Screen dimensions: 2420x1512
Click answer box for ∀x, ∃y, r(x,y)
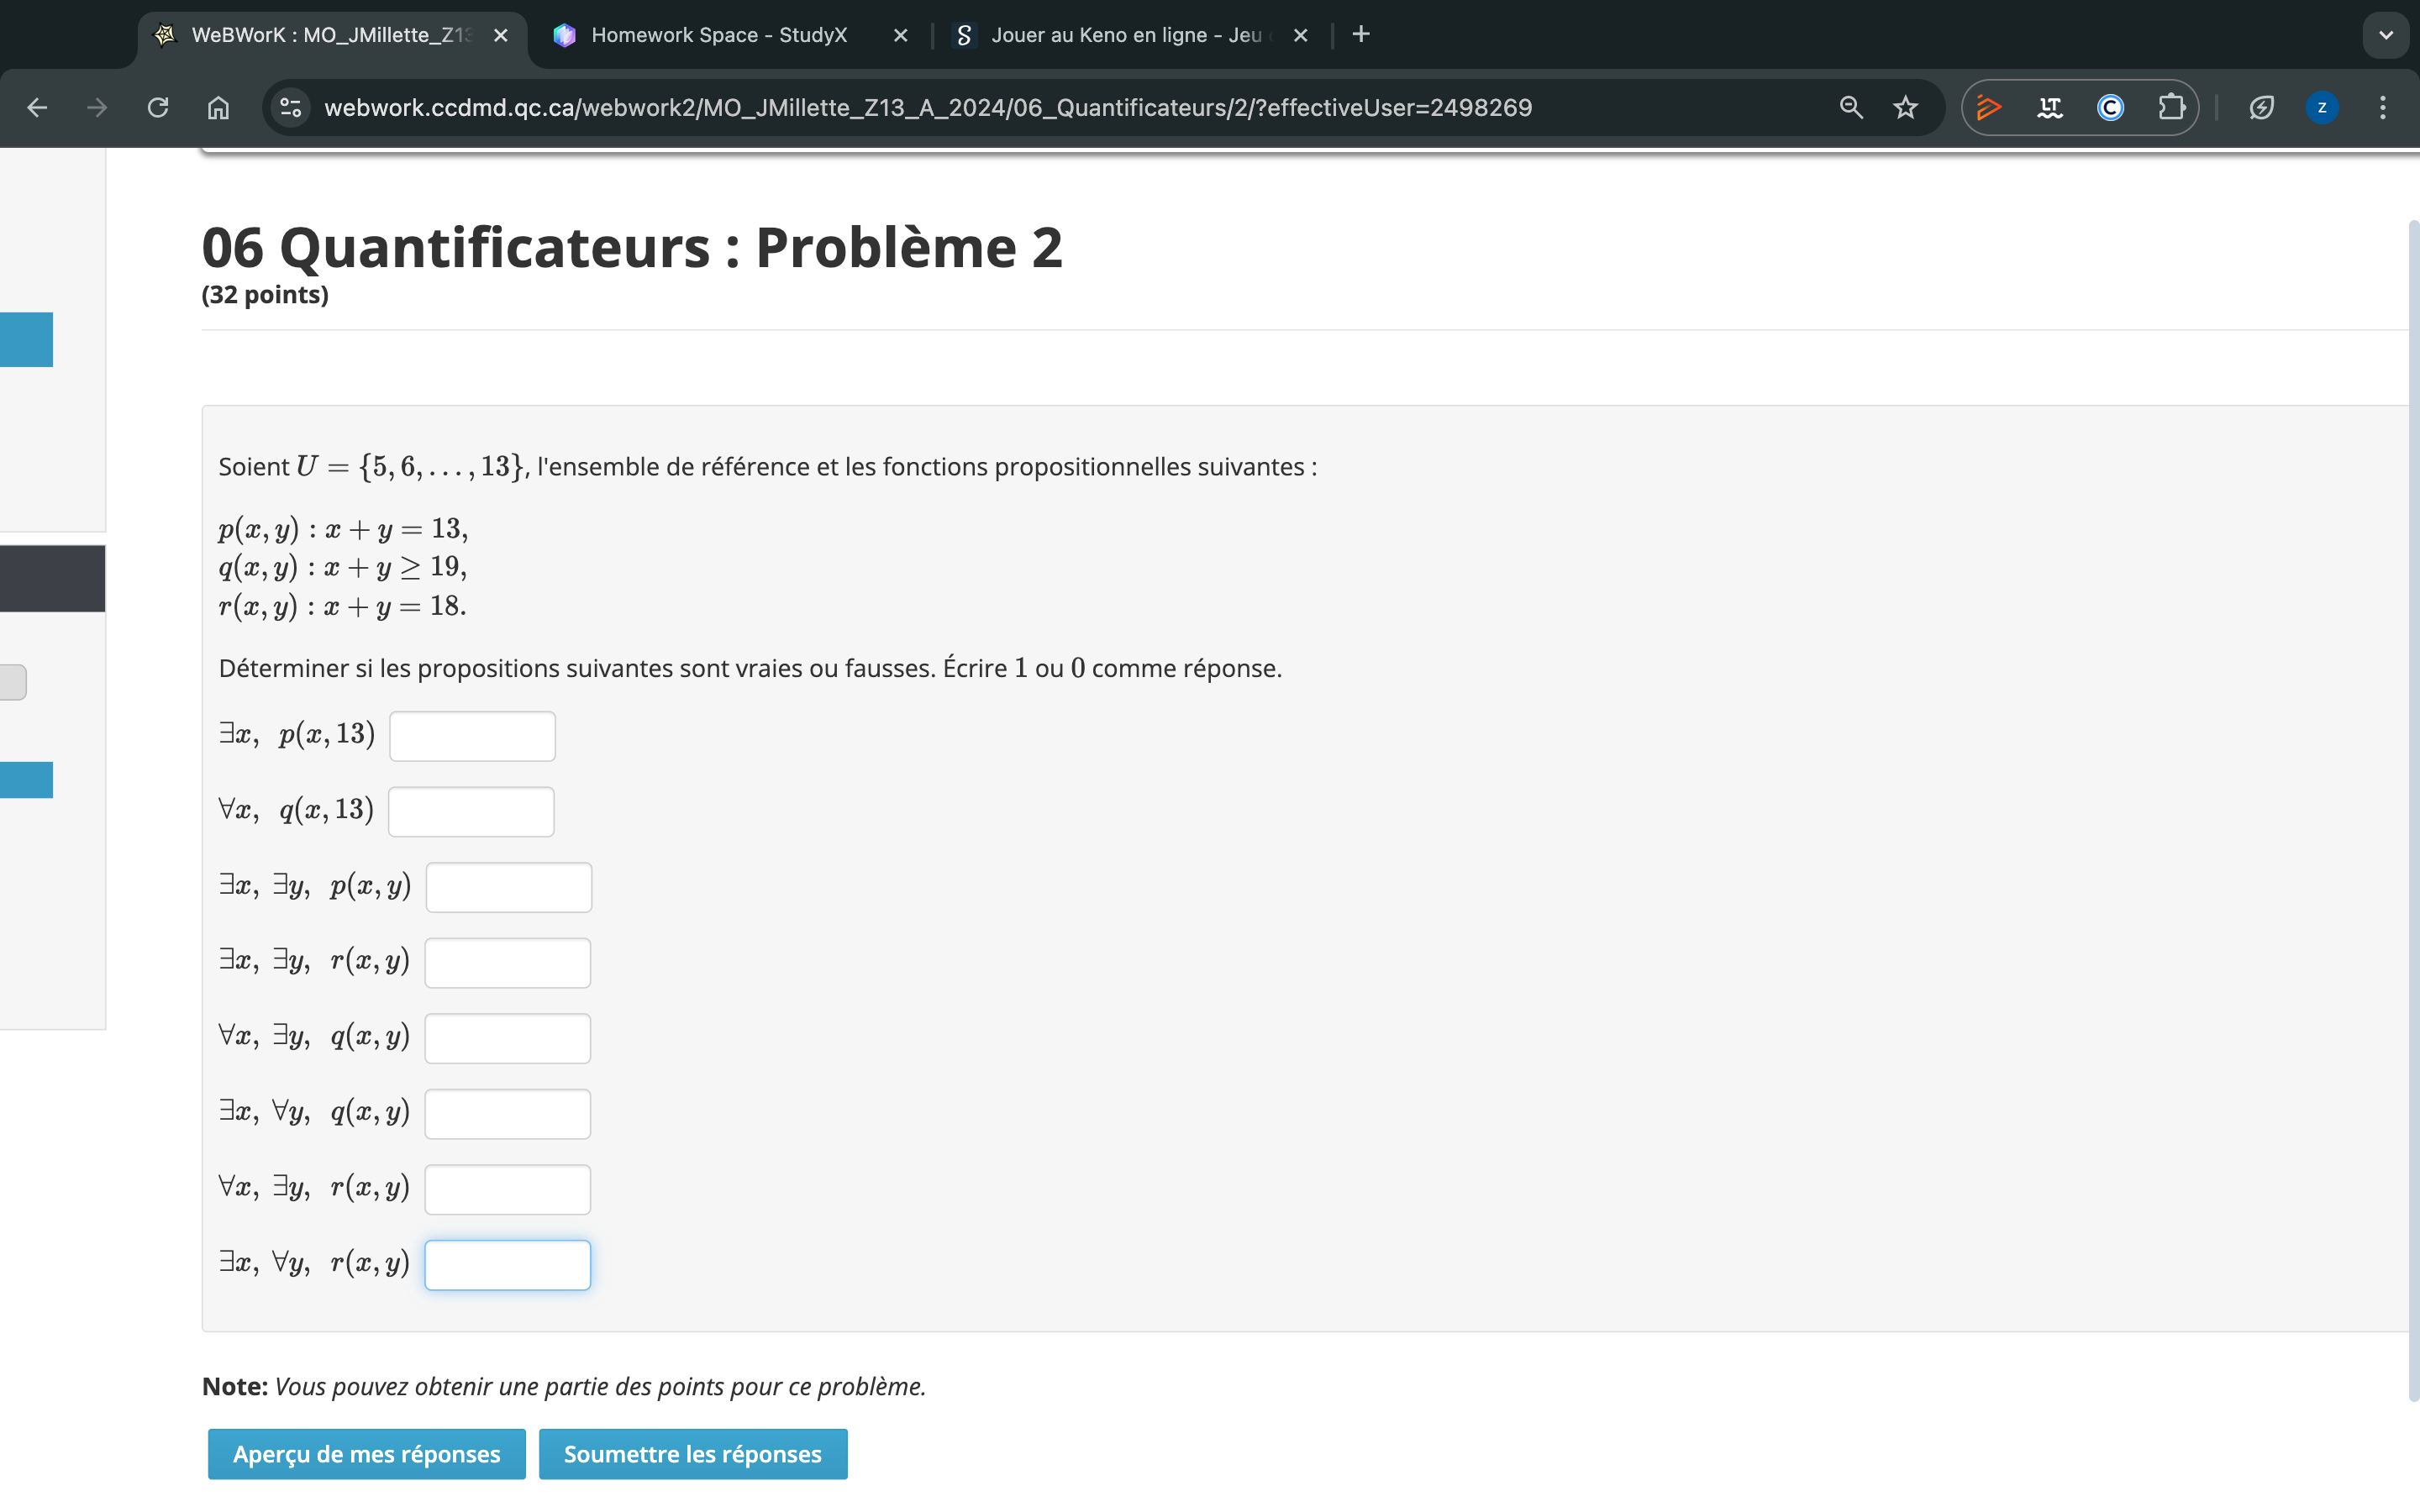(x=508, y=1190)
